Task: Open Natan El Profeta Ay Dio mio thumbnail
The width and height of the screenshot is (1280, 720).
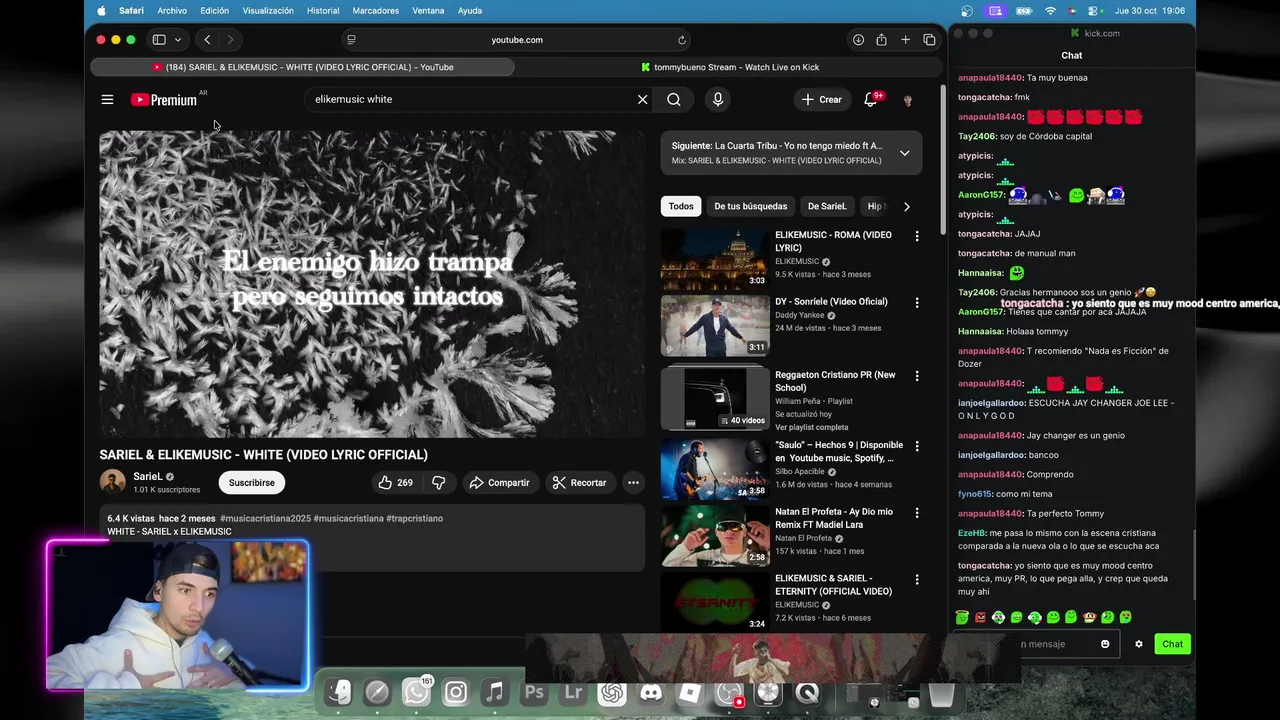Action: coord(714,535)
